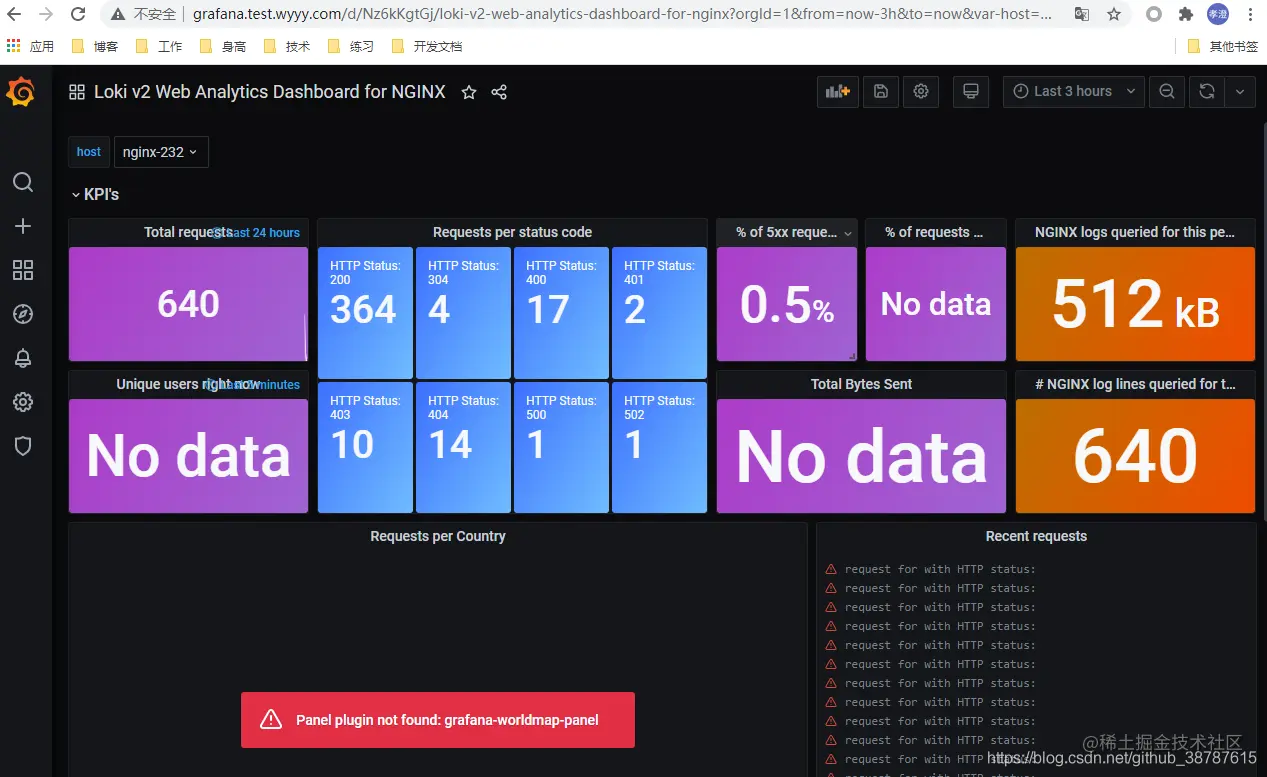Click the HTTP Status 502 tile
The width and height of the screenshot is (1267, 777).
[x=659, y=448]
